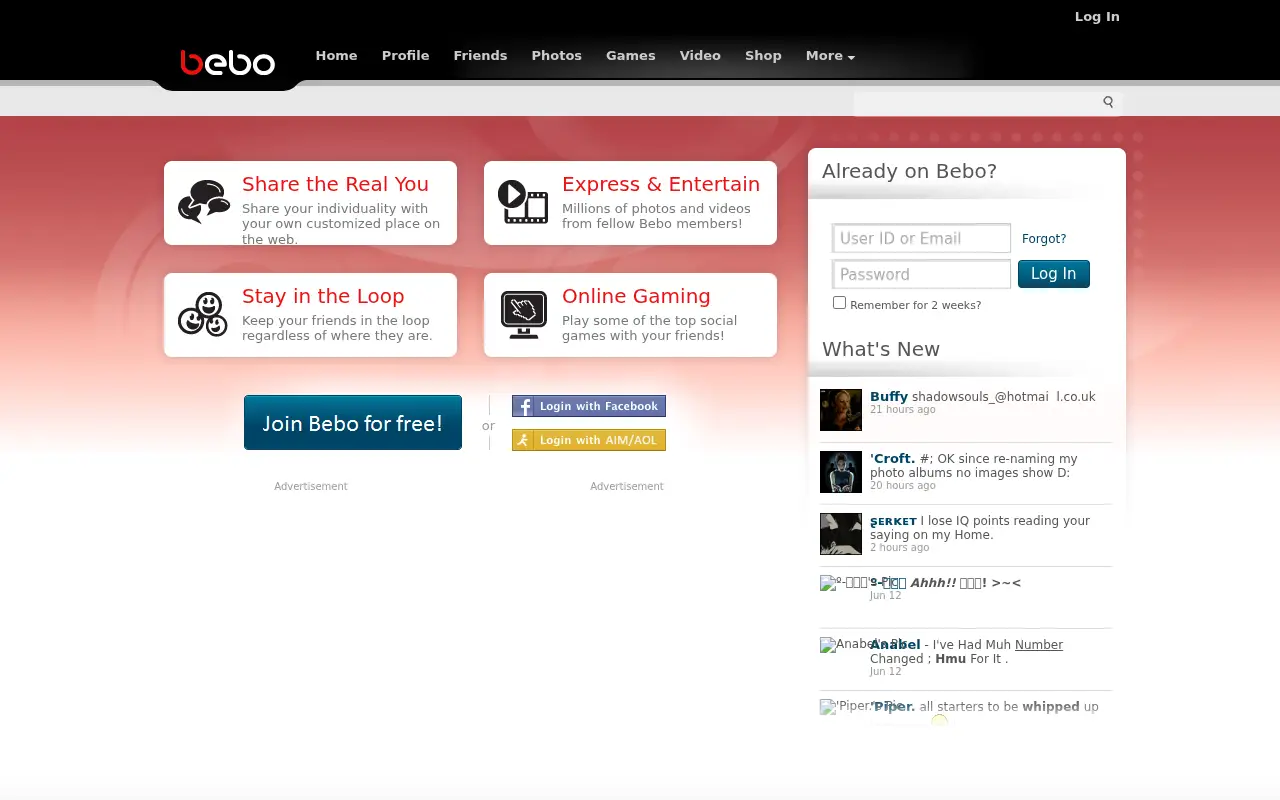The height and width of the screenshot is (800, 1280).
Task: Open the Friends menu item
Action: [480, 56]
